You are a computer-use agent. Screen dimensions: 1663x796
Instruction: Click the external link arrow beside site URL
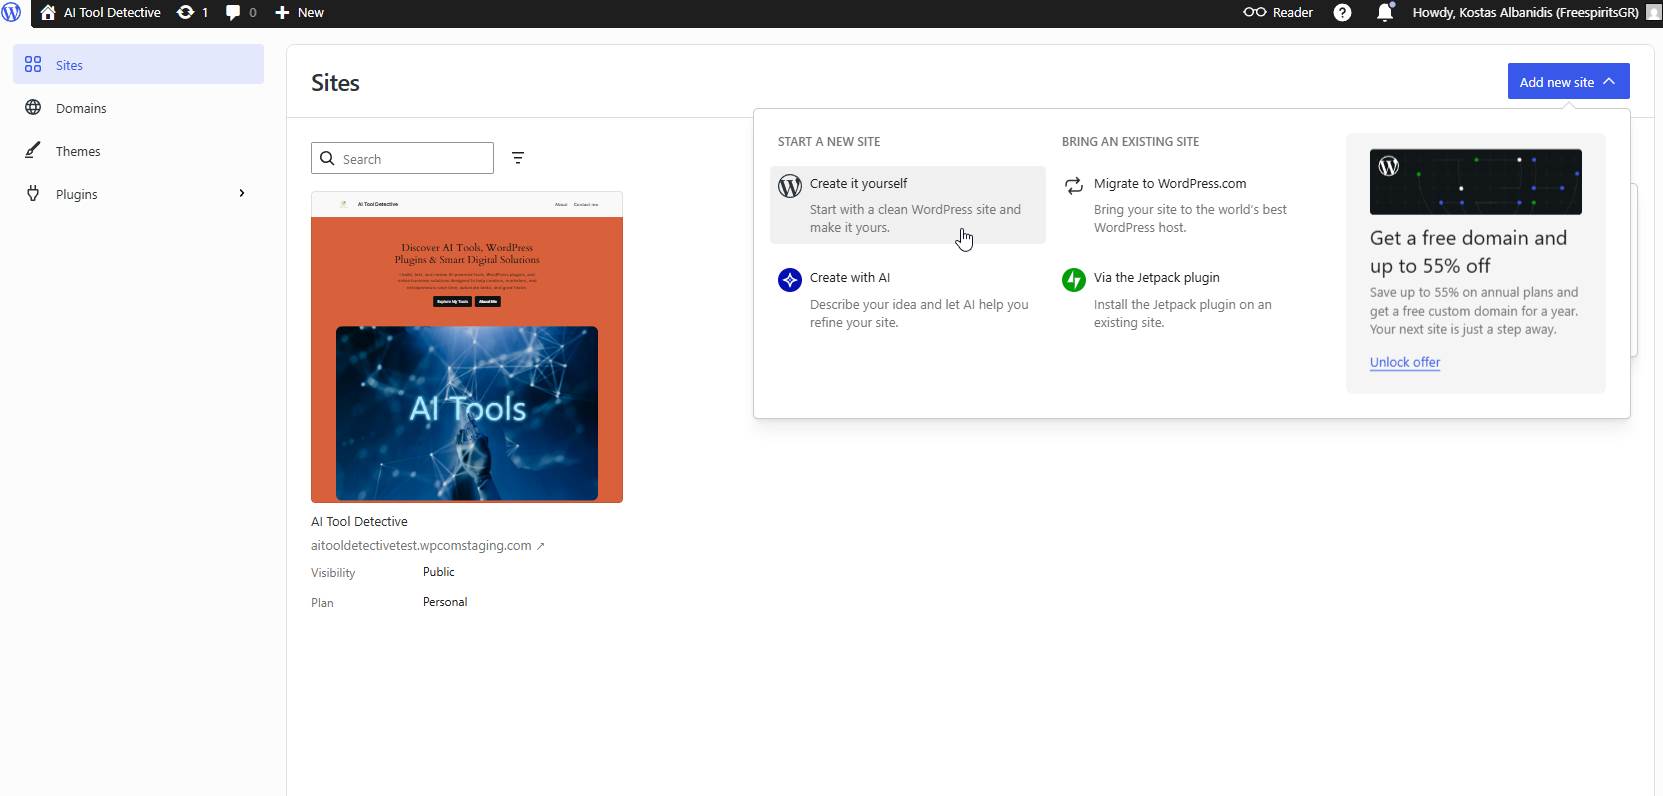(x=541, y=546)
